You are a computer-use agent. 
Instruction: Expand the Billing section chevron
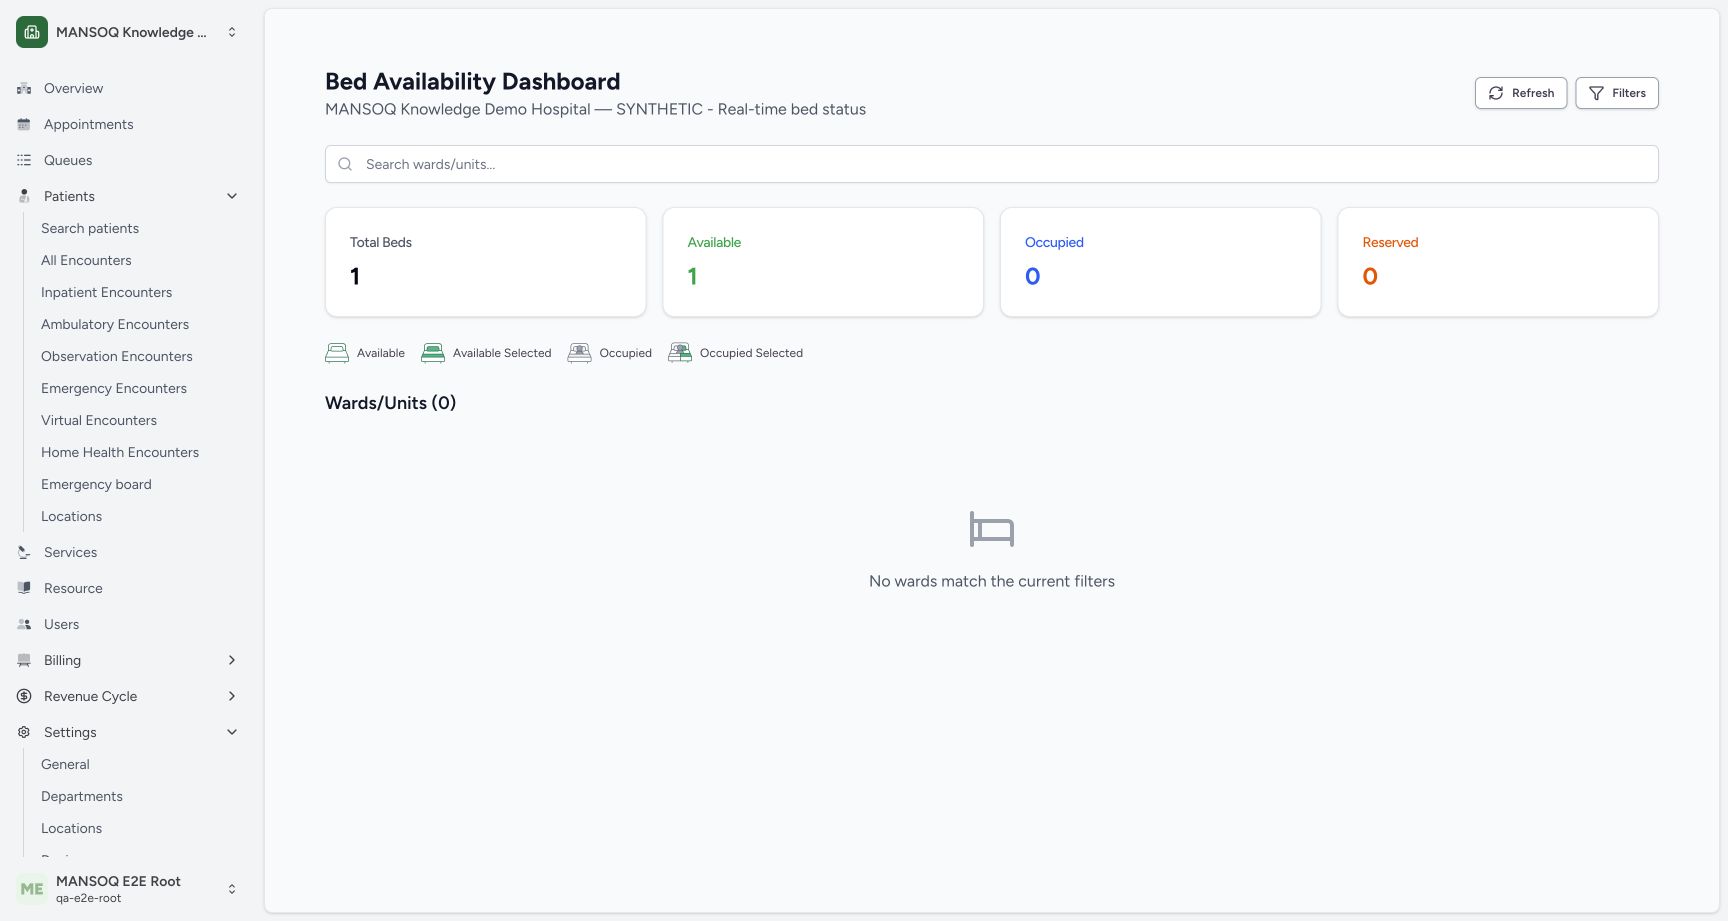[x=232, y=660]
